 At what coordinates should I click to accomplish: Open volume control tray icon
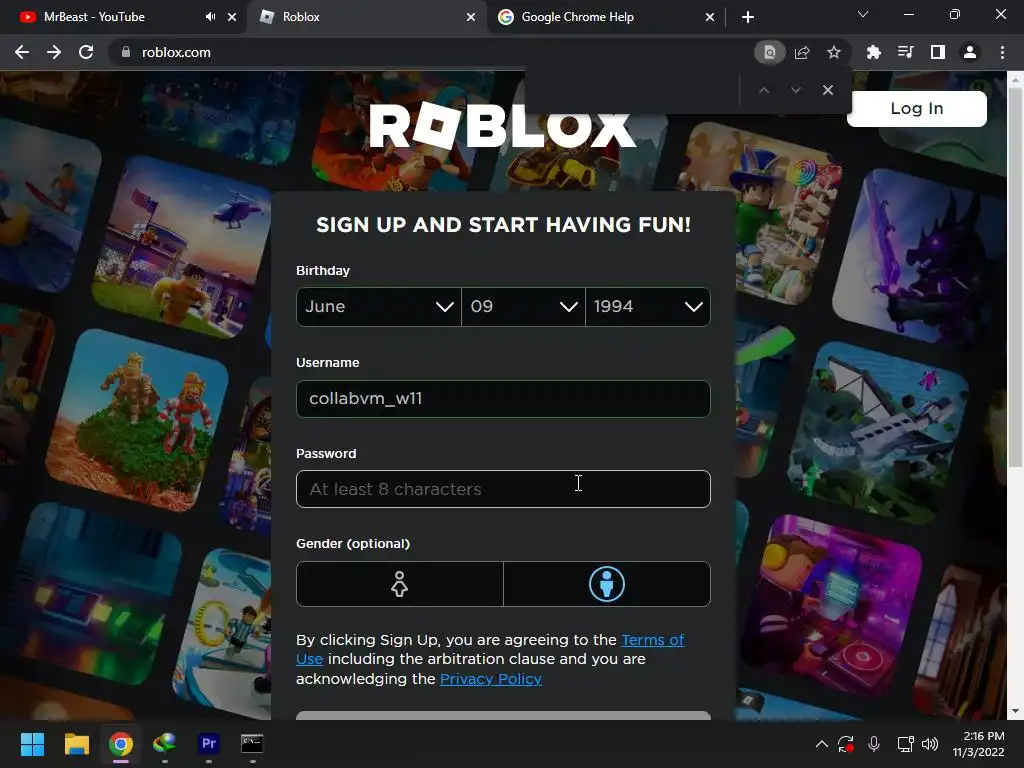(x=929, y=744)
